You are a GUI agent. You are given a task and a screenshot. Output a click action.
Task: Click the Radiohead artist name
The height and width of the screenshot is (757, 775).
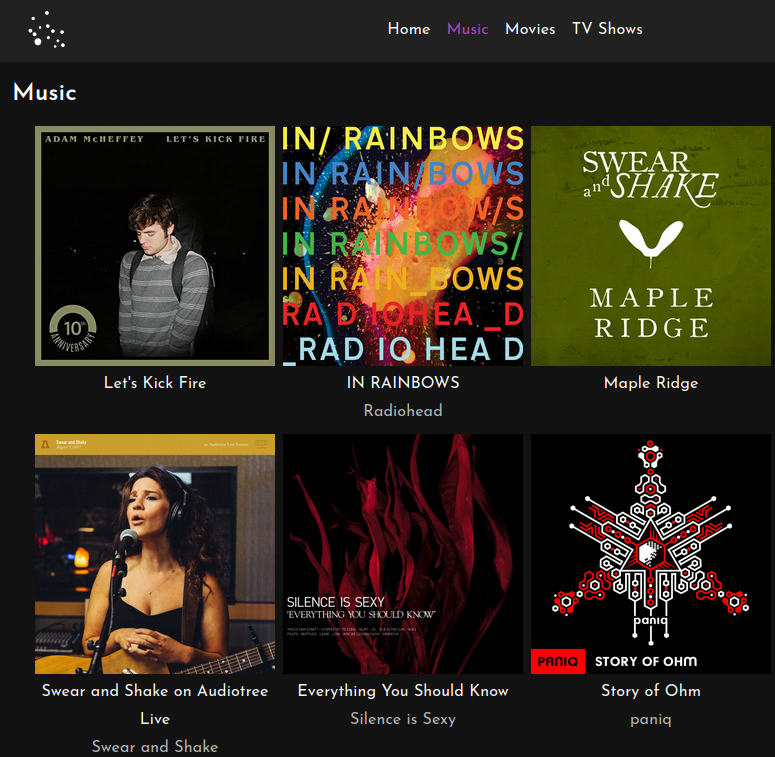click(403, 411)
